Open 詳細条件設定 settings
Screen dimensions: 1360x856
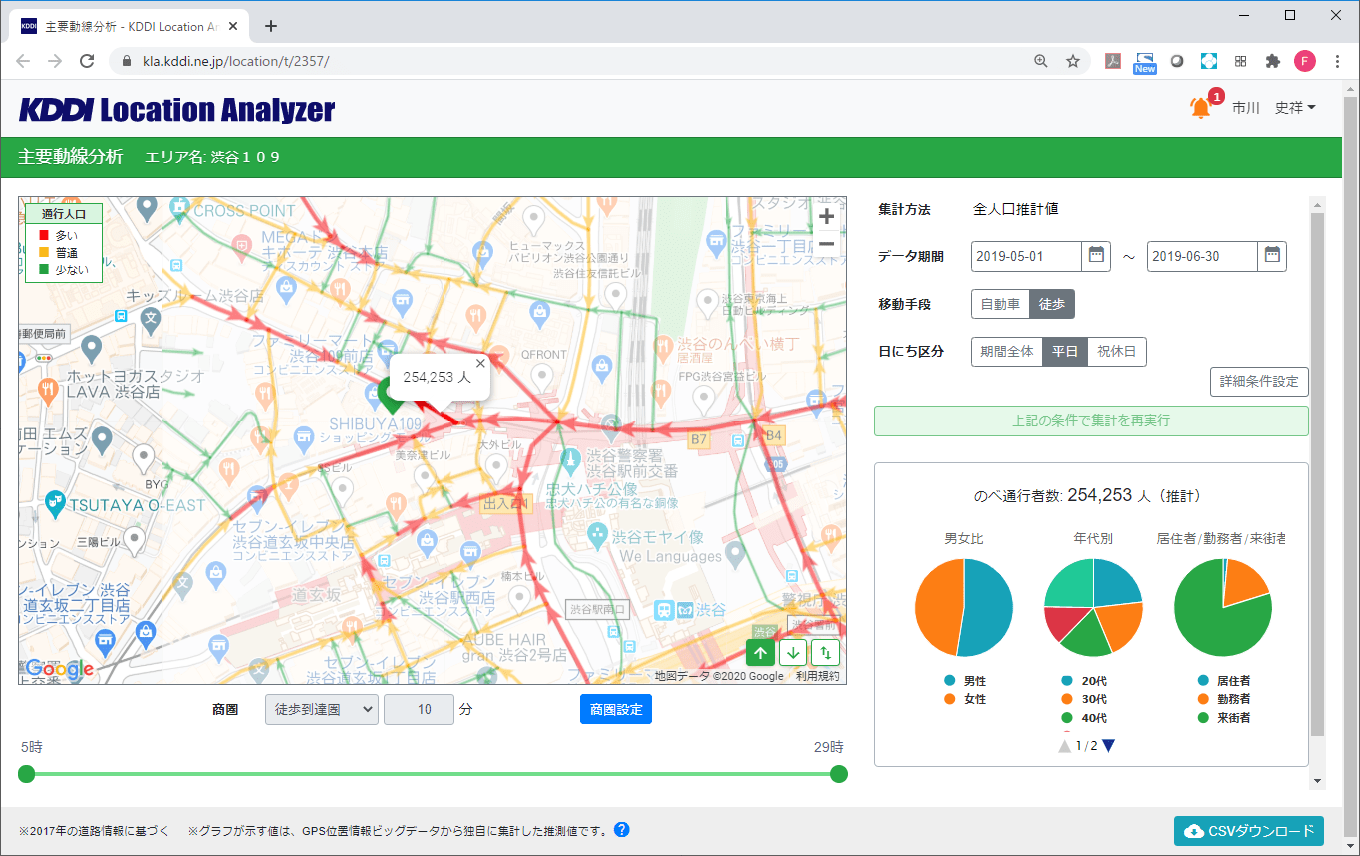pos(1259,382)
